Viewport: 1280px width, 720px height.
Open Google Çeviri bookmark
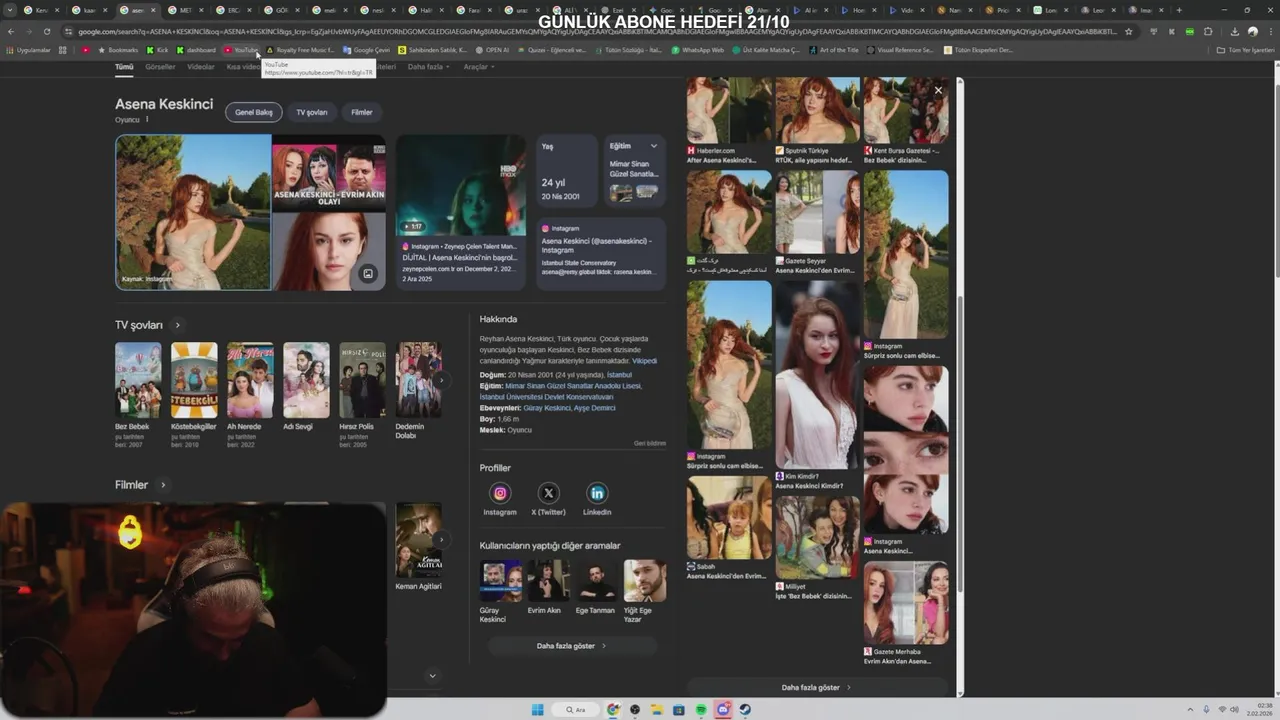pos(366,49)
